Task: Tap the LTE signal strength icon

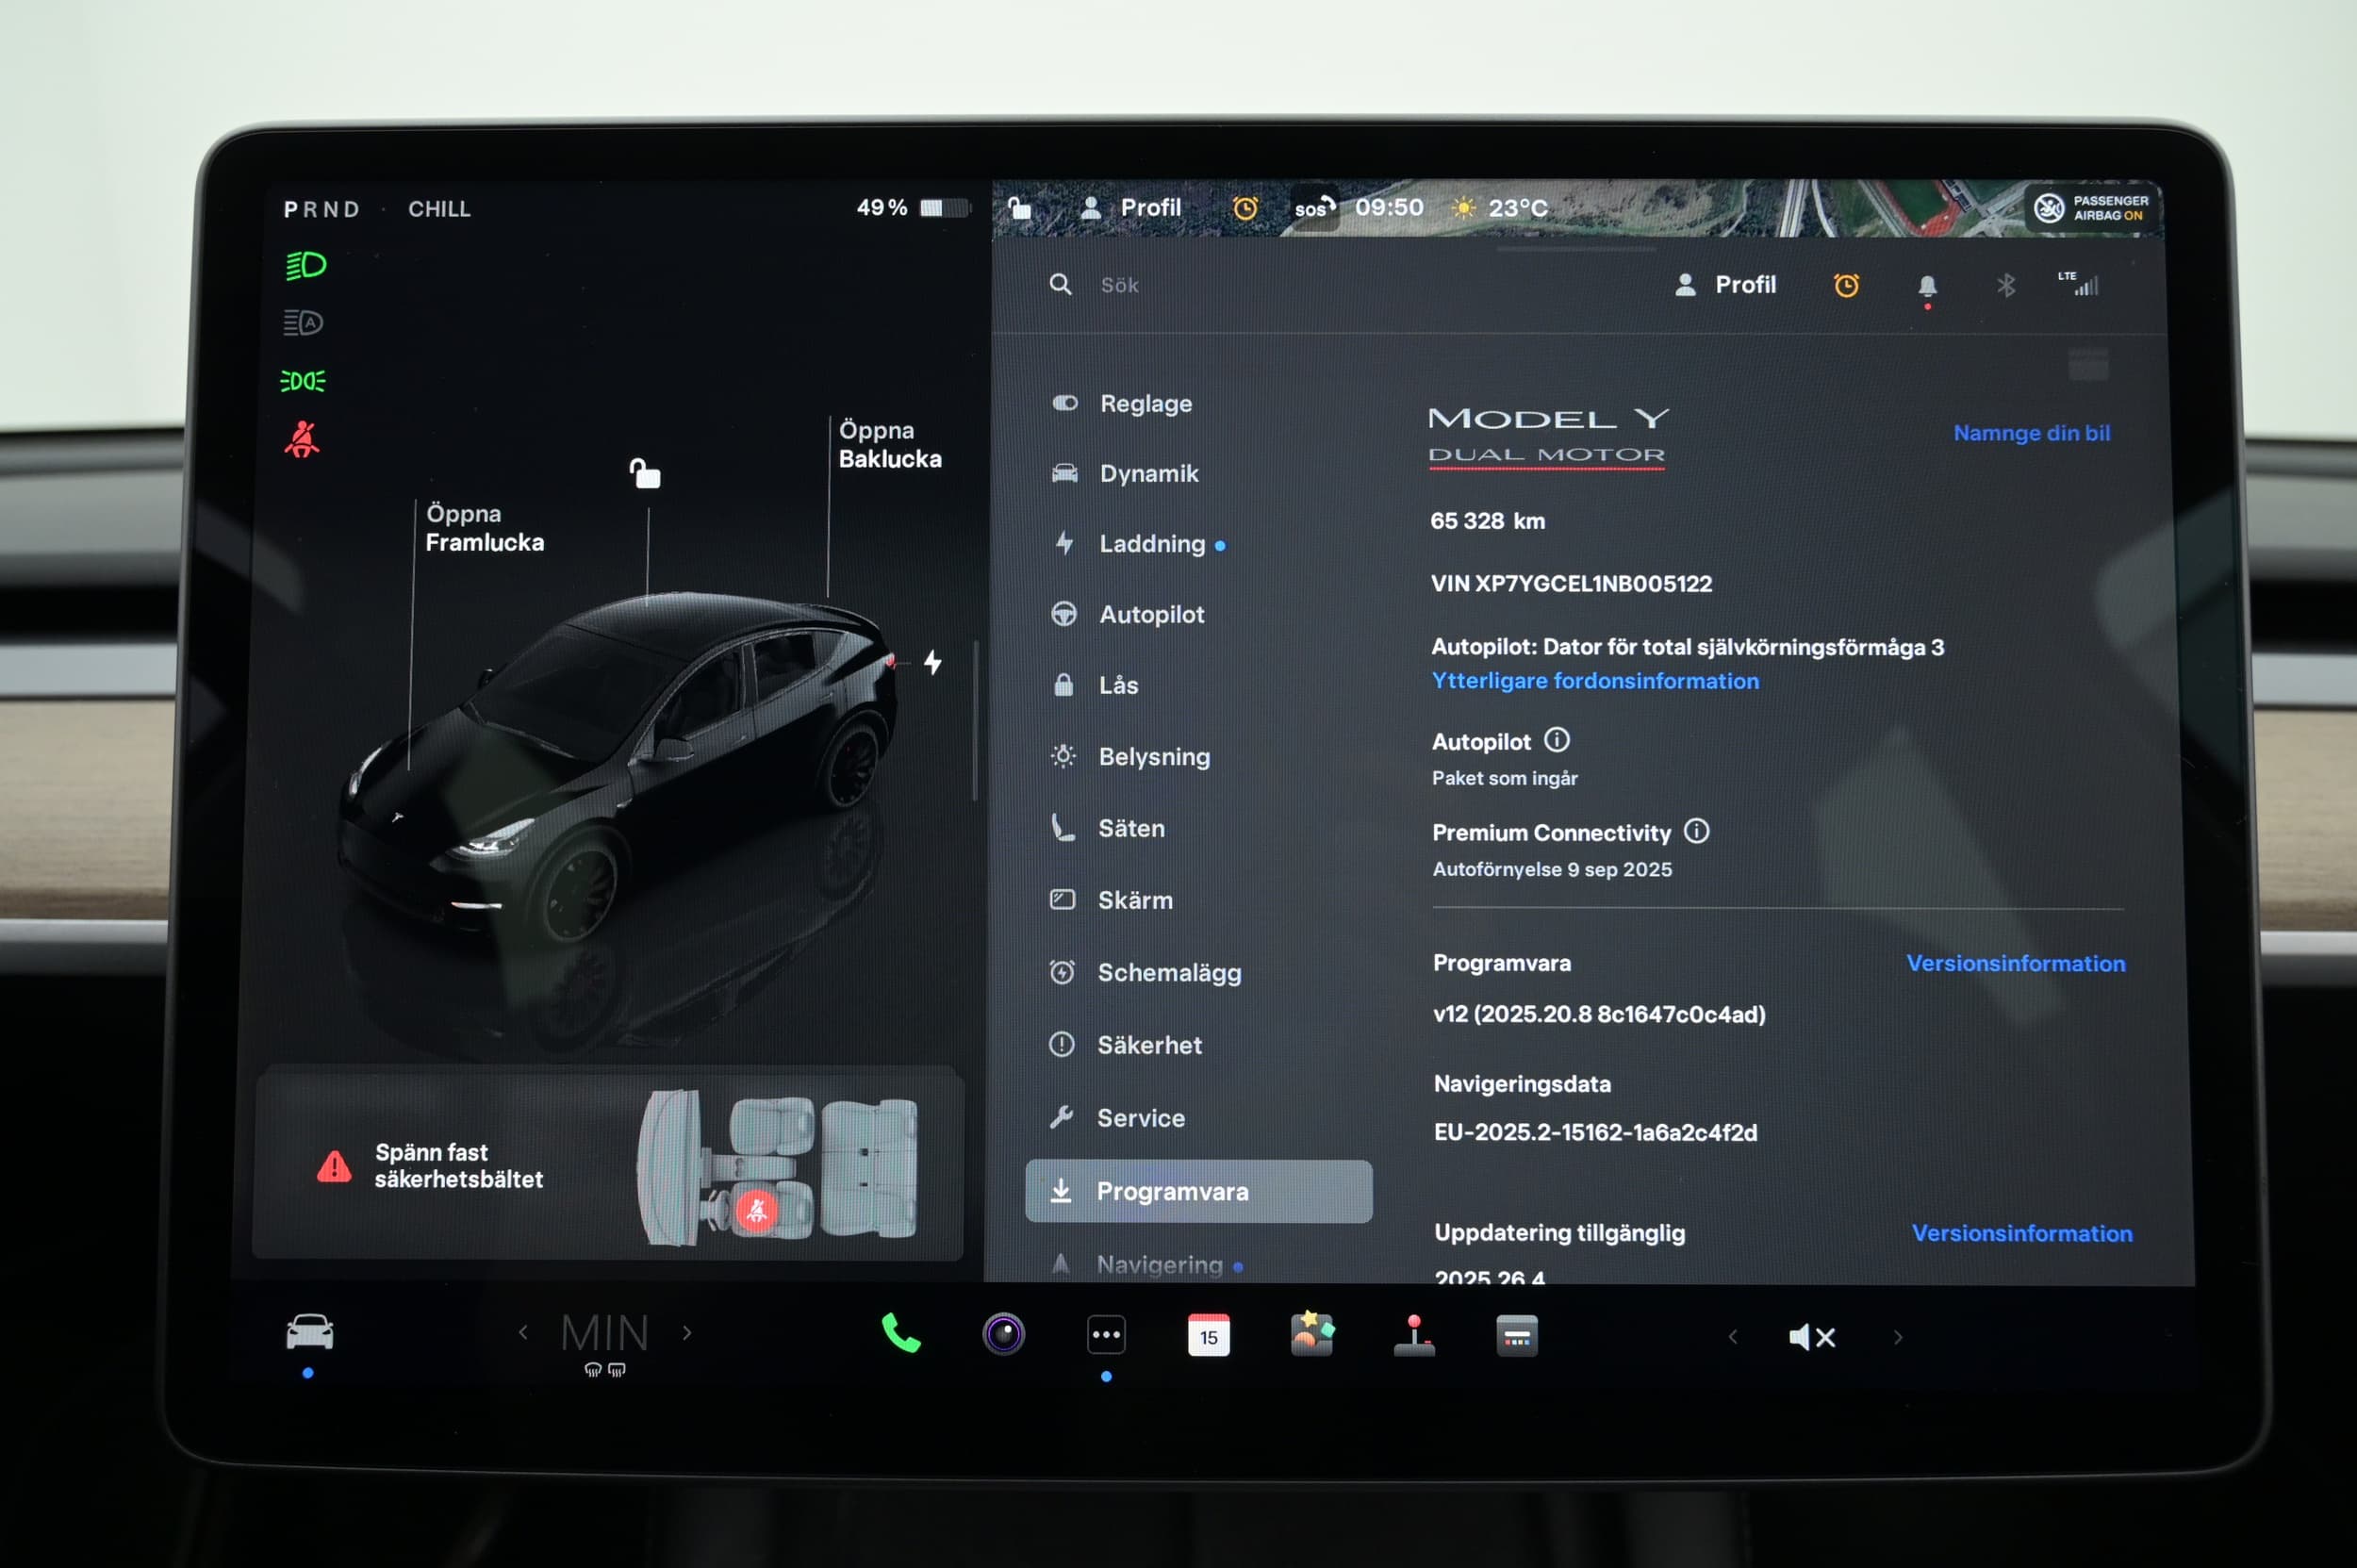Action: [2078, 284]
